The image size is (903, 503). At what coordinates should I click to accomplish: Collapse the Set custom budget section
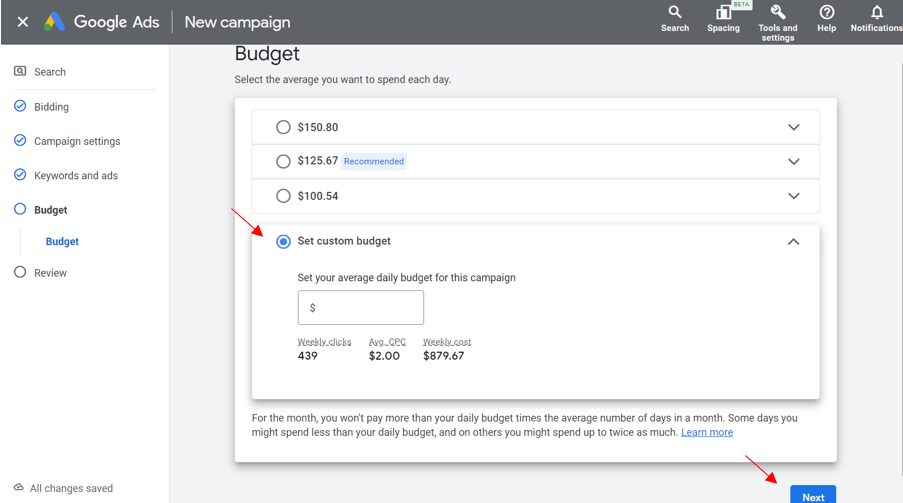pos(793,241)
